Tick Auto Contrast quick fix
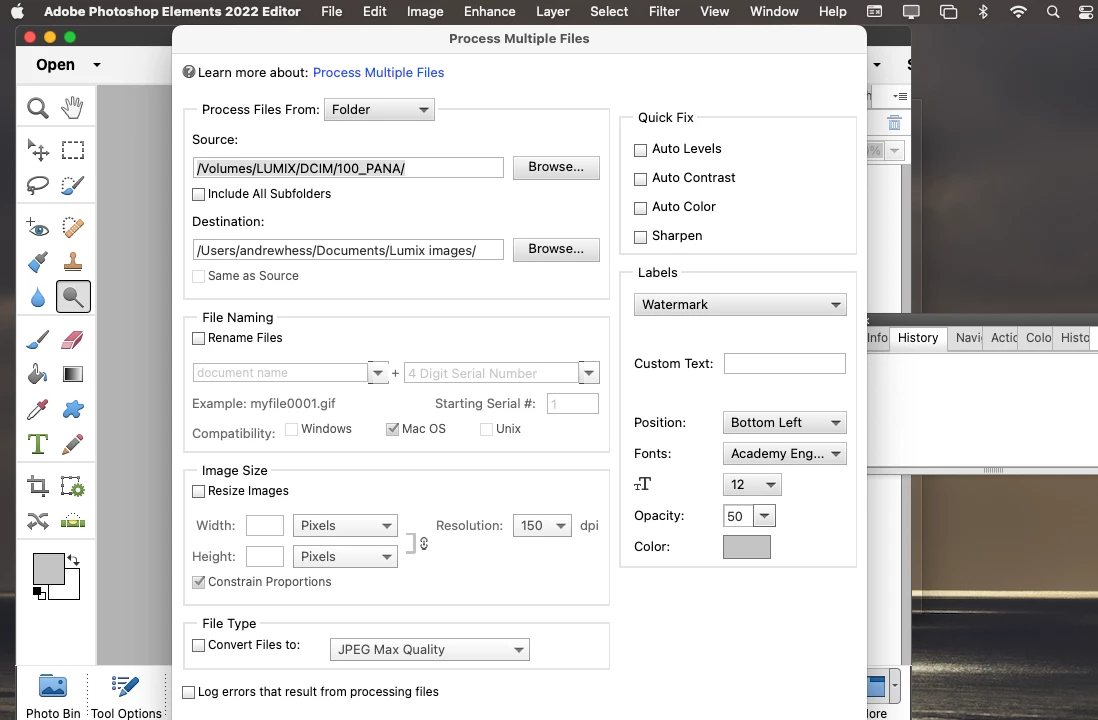Viewport: 1098px width, 720px height. (640, 179)
